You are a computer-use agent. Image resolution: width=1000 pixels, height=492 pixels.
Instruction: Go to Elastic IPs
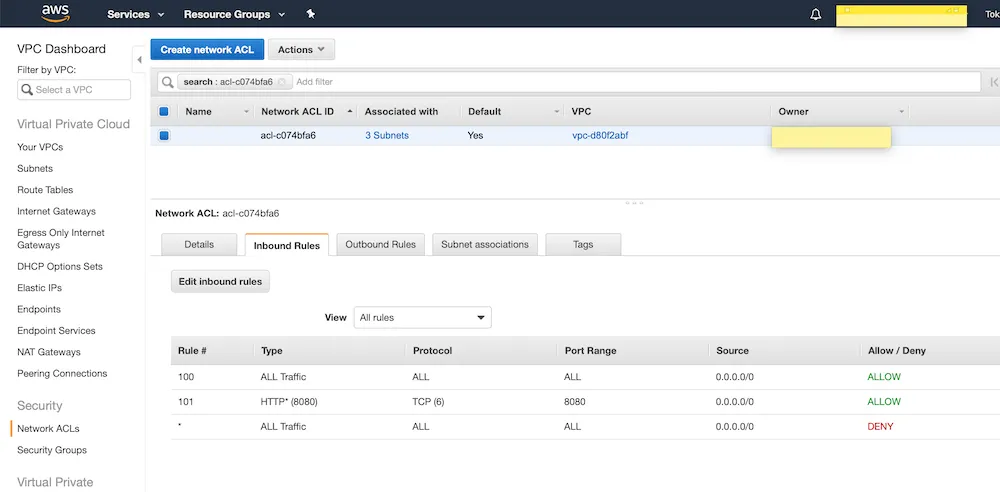click(40, 288)
